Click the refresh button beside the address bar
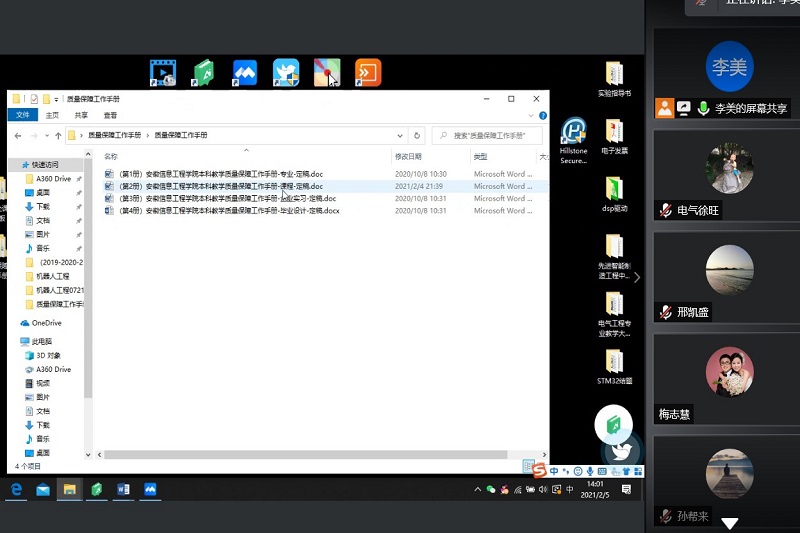This screenshot has width=800, height=533. point(417,135)
